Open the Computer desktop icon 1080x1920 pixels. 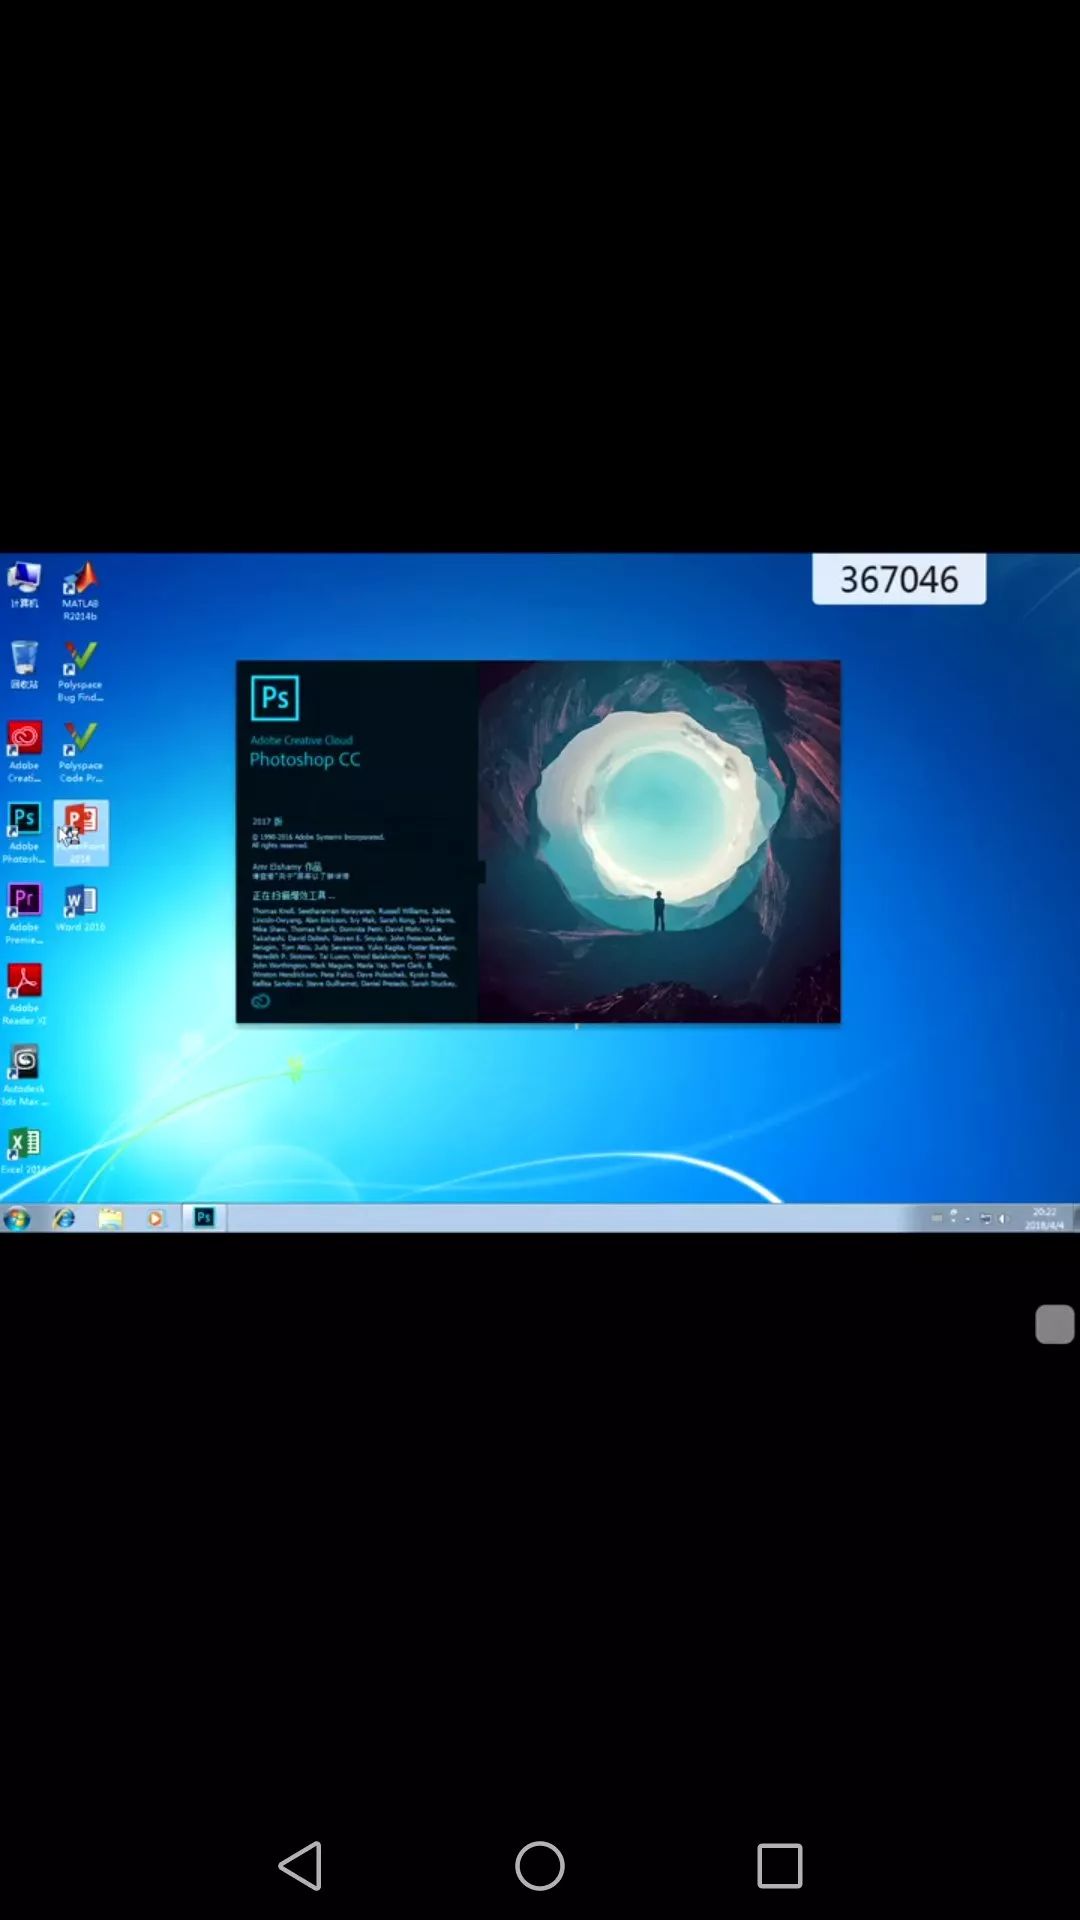point(24,586)
